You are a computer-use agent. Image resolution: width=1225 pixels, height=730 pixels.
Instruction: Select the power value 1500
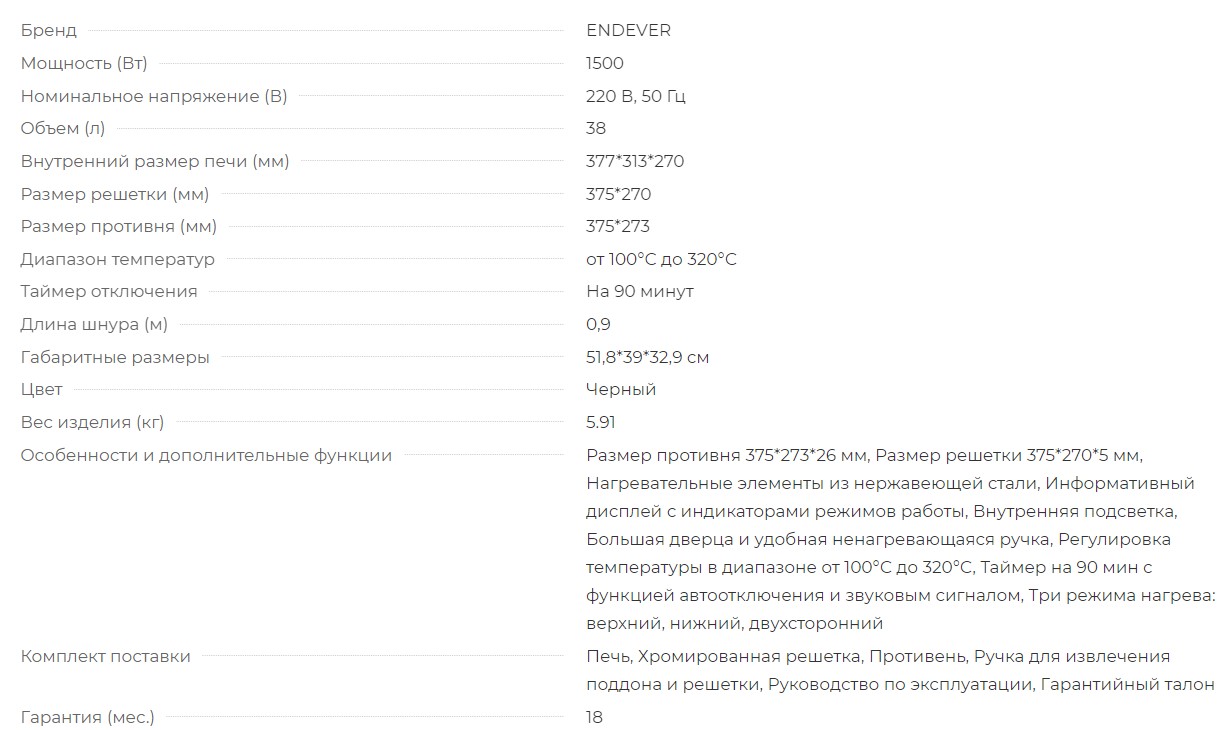coord(604,63)
